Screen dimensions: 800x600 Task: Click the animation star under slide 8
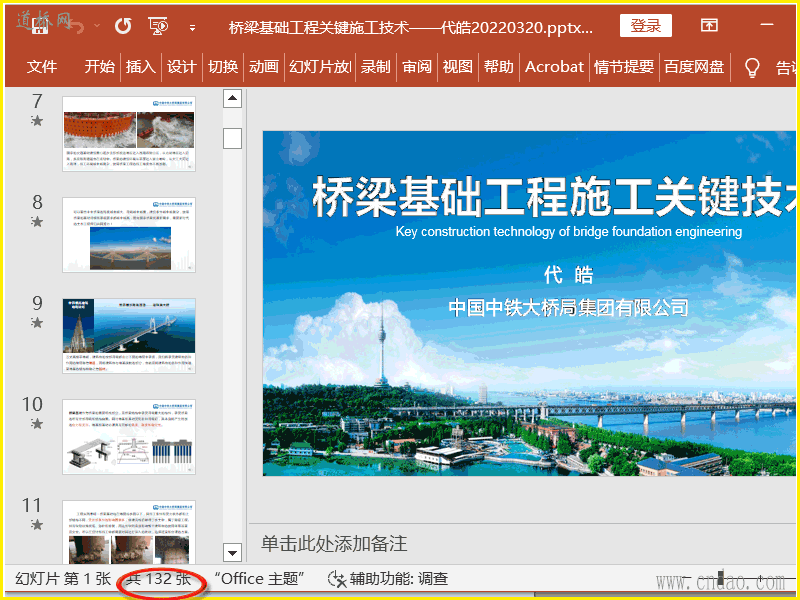coord(36,222)
